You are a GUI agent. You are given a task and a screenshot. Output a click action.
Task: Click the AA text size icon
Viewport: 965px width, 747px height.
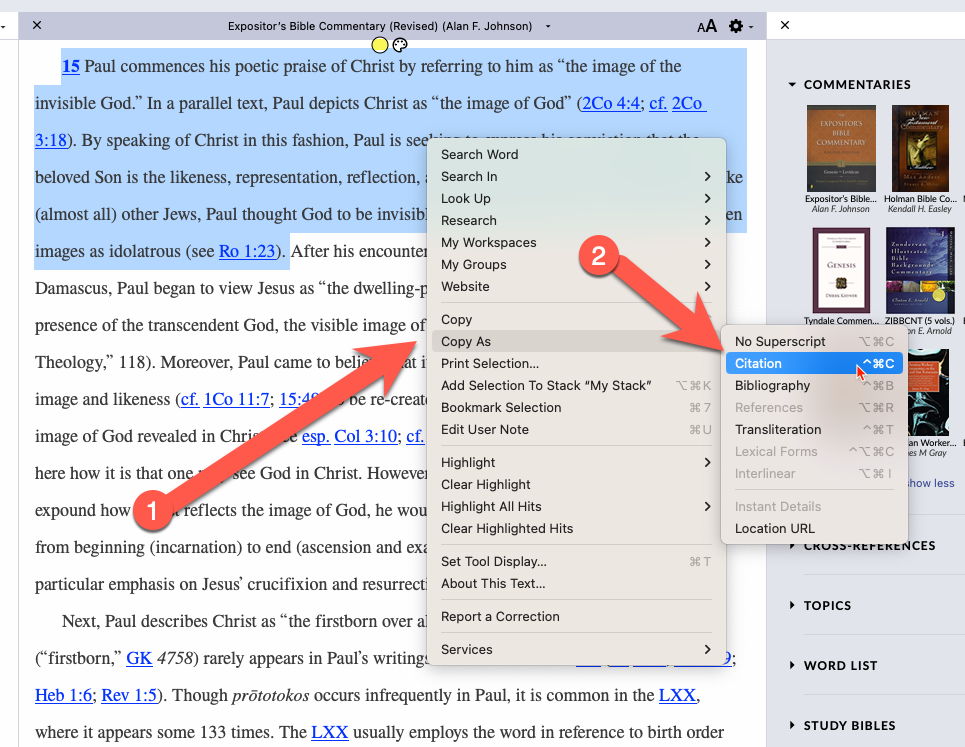[x=707, y=26]
